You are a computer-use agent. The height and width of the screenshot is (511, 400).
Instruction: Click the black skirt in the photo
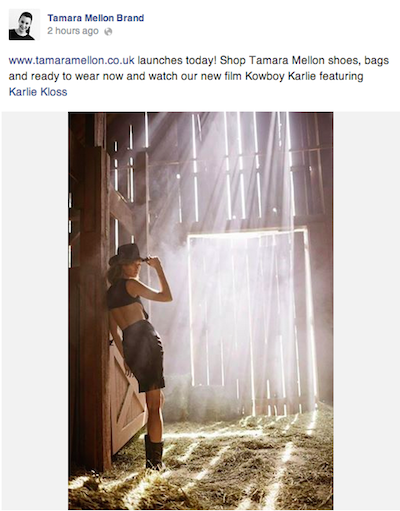click(x=144, y=355)
